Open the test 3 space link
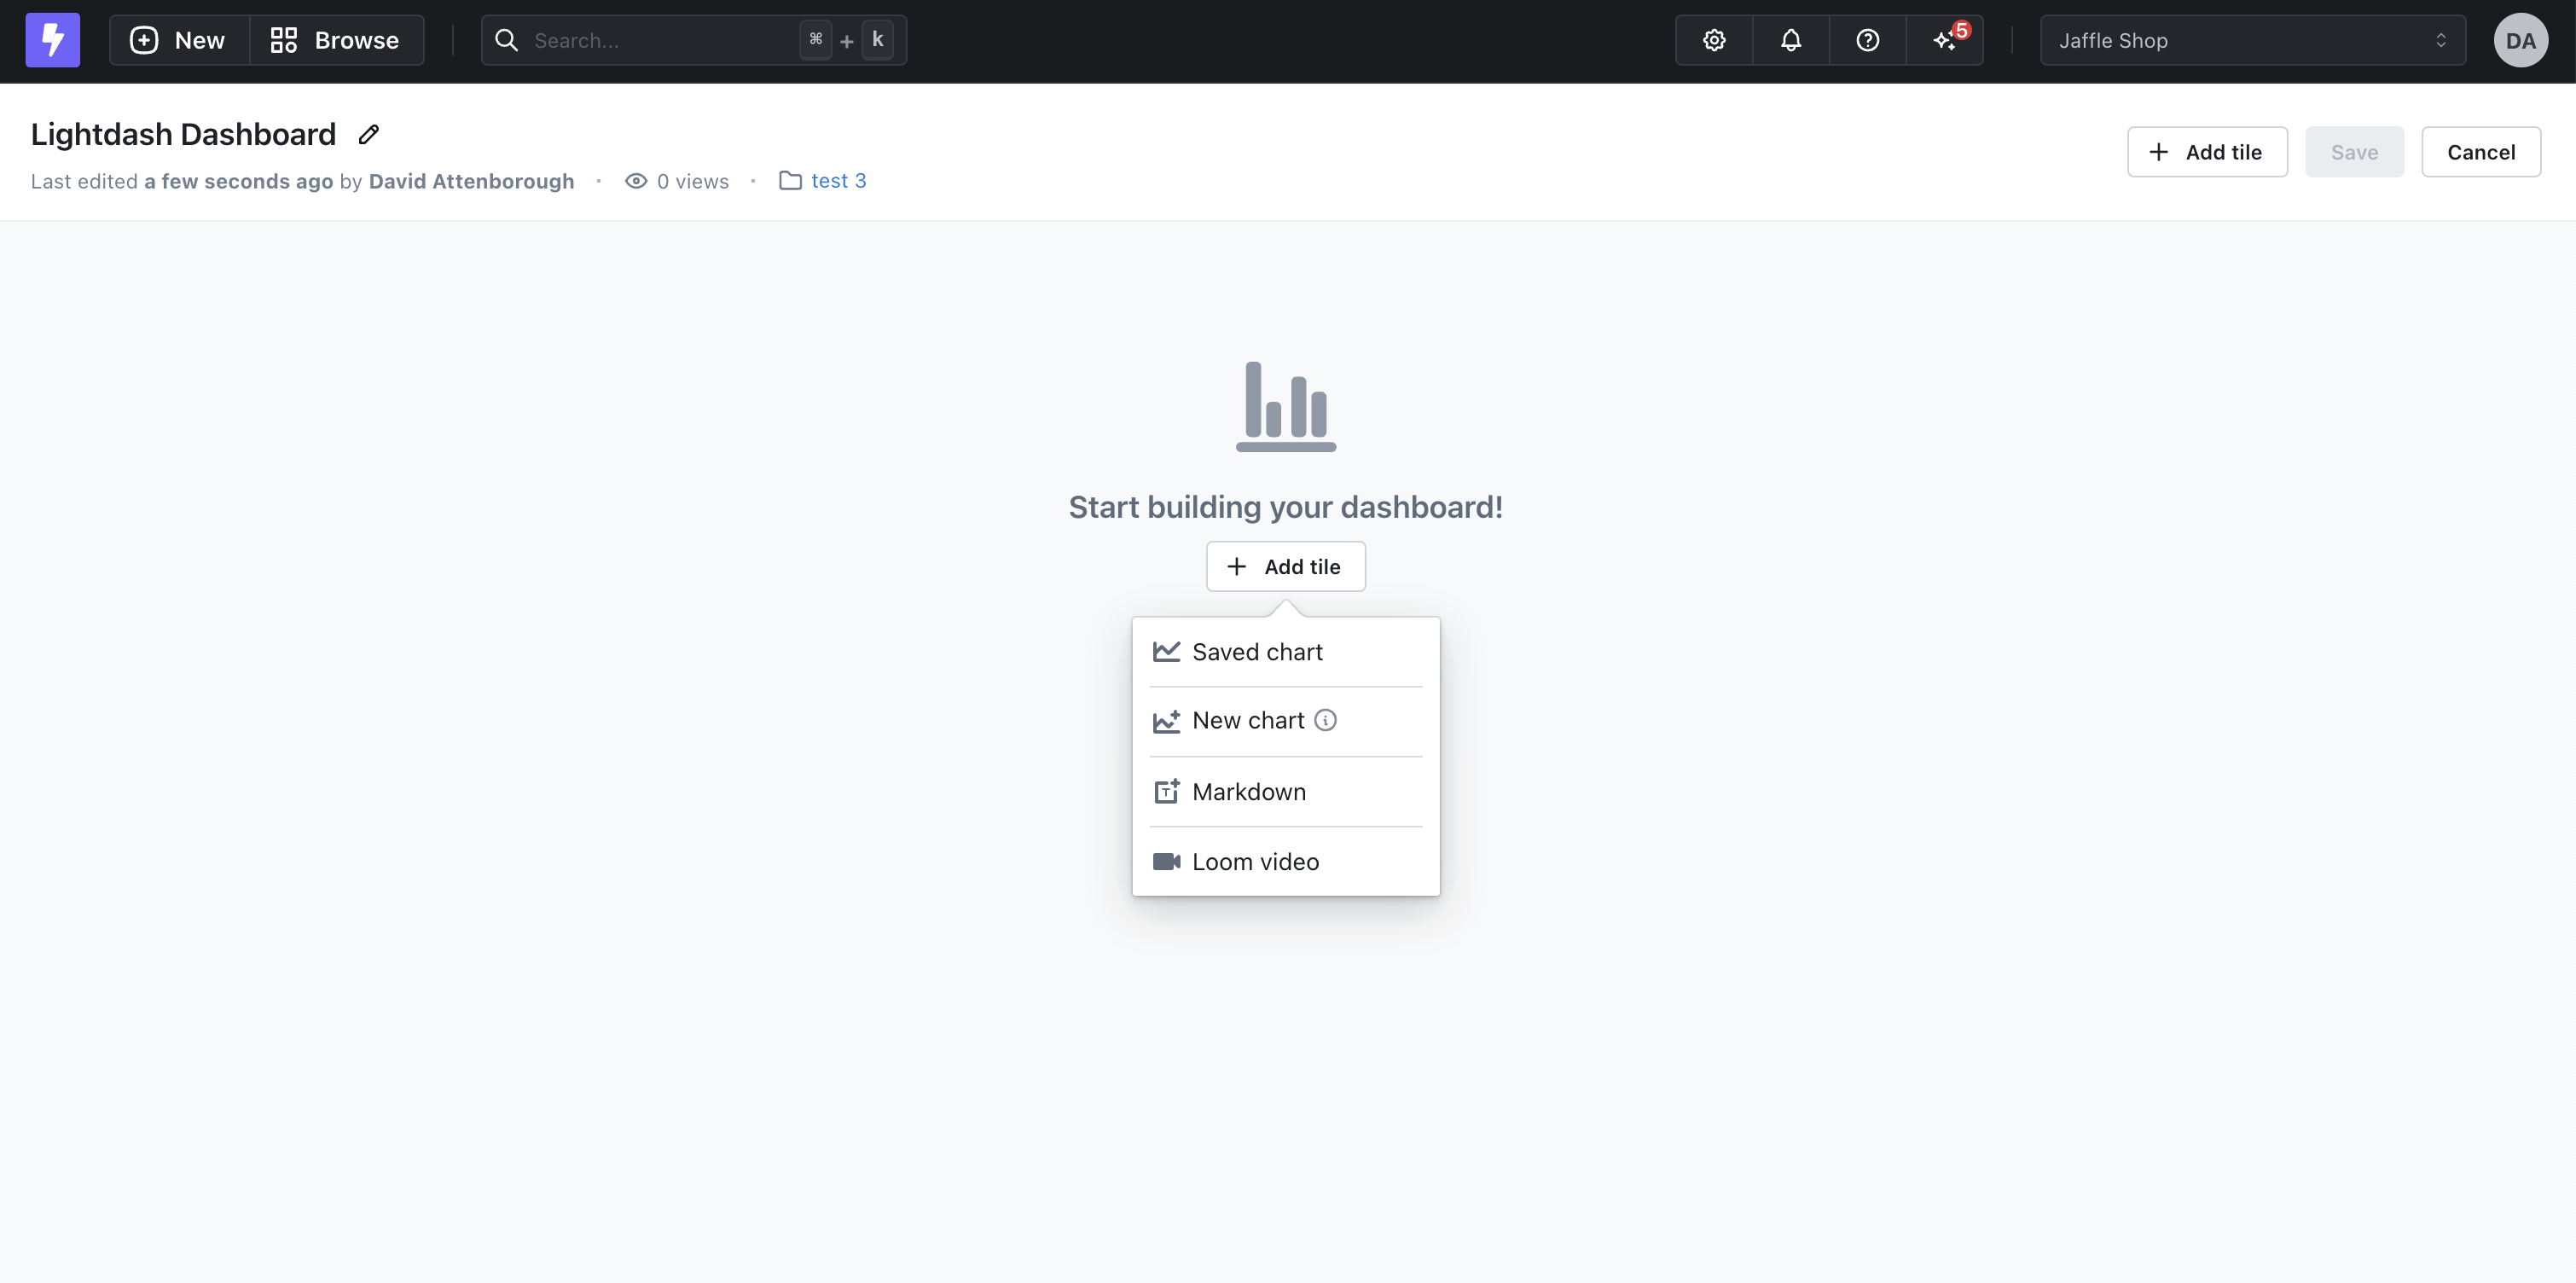 838,181
